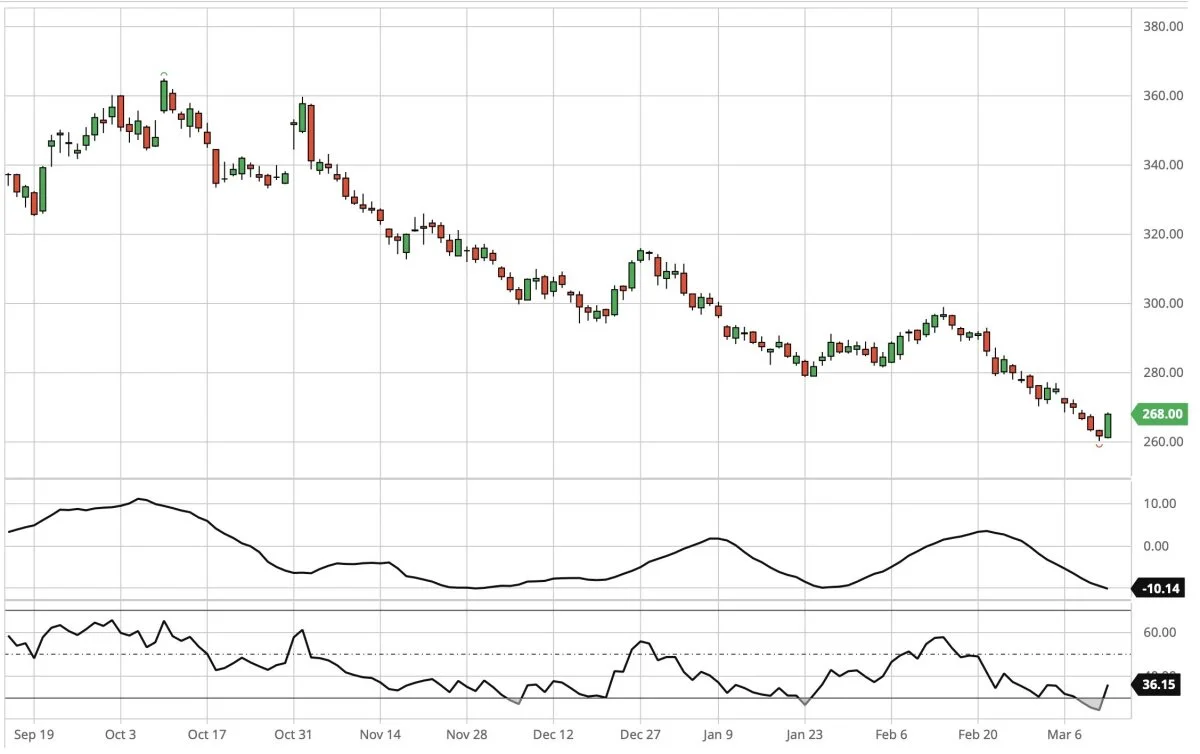This screenshot has height=754, width=1200.
Task: Click the Oct 17 date label
Action: [206, 734]
